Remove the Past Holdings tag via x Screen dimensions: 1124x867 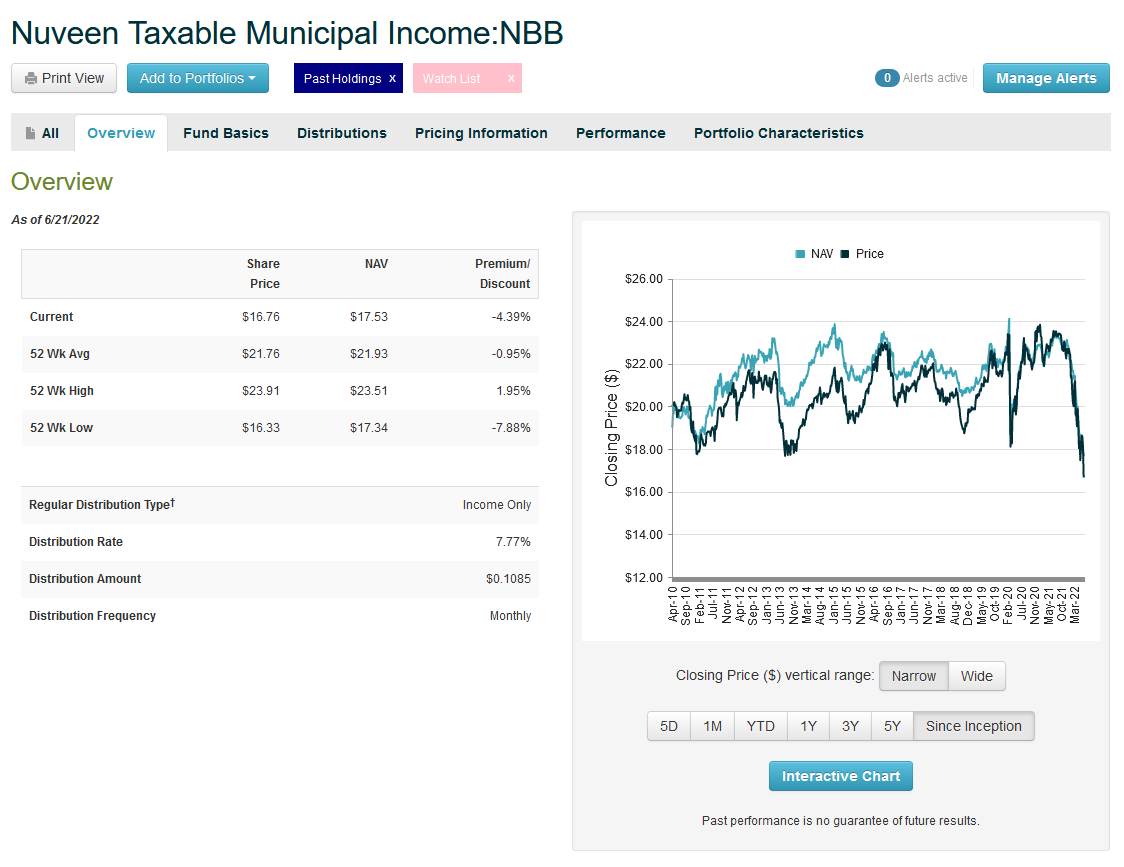click(392, 78)
